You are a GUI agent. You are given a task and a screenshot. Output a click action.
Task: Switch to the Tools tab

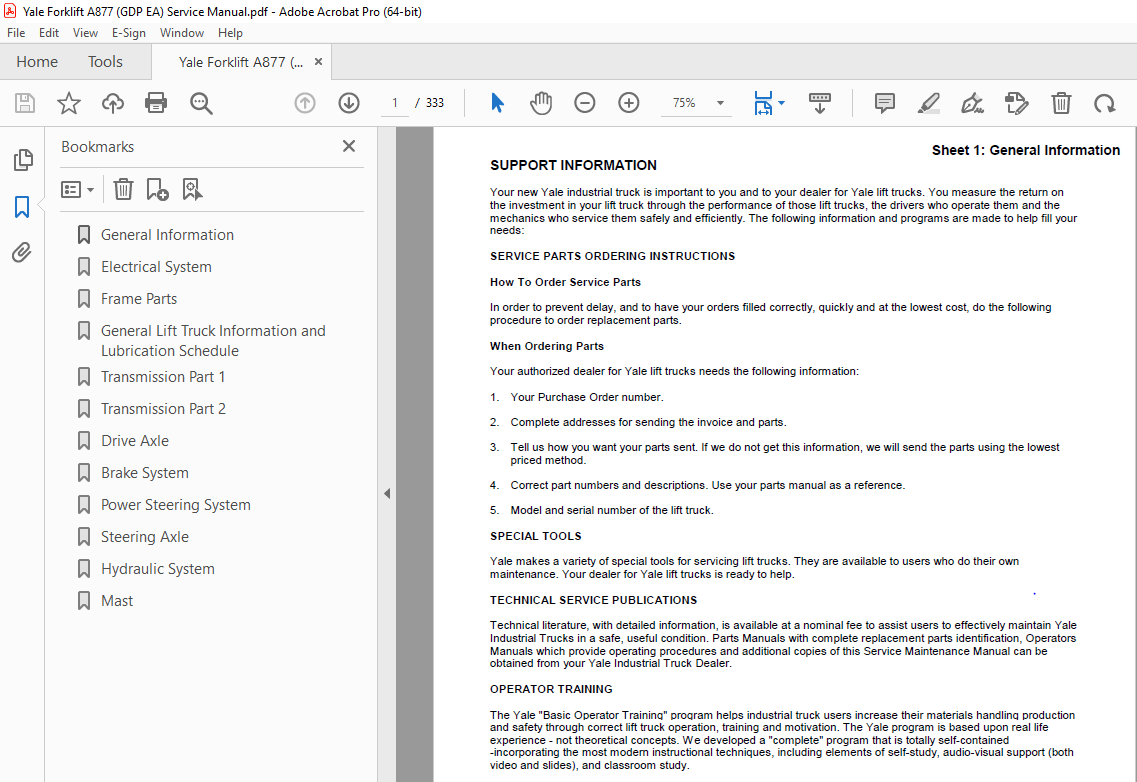point(105,62)
